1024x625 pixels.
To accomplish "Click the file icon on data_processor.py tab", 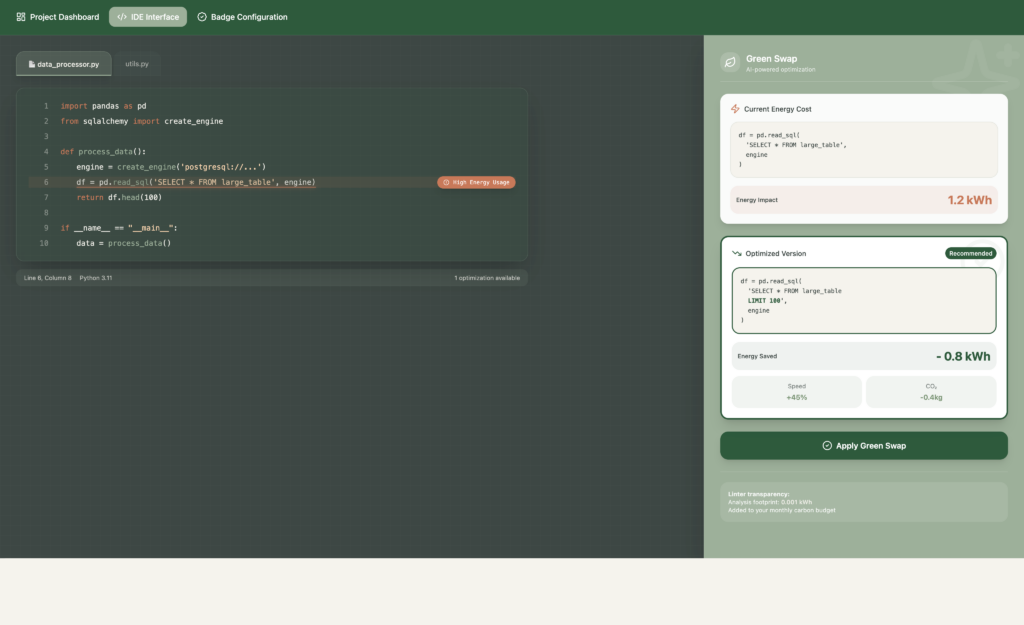I will pyautogui.click(x=31, y=64).
